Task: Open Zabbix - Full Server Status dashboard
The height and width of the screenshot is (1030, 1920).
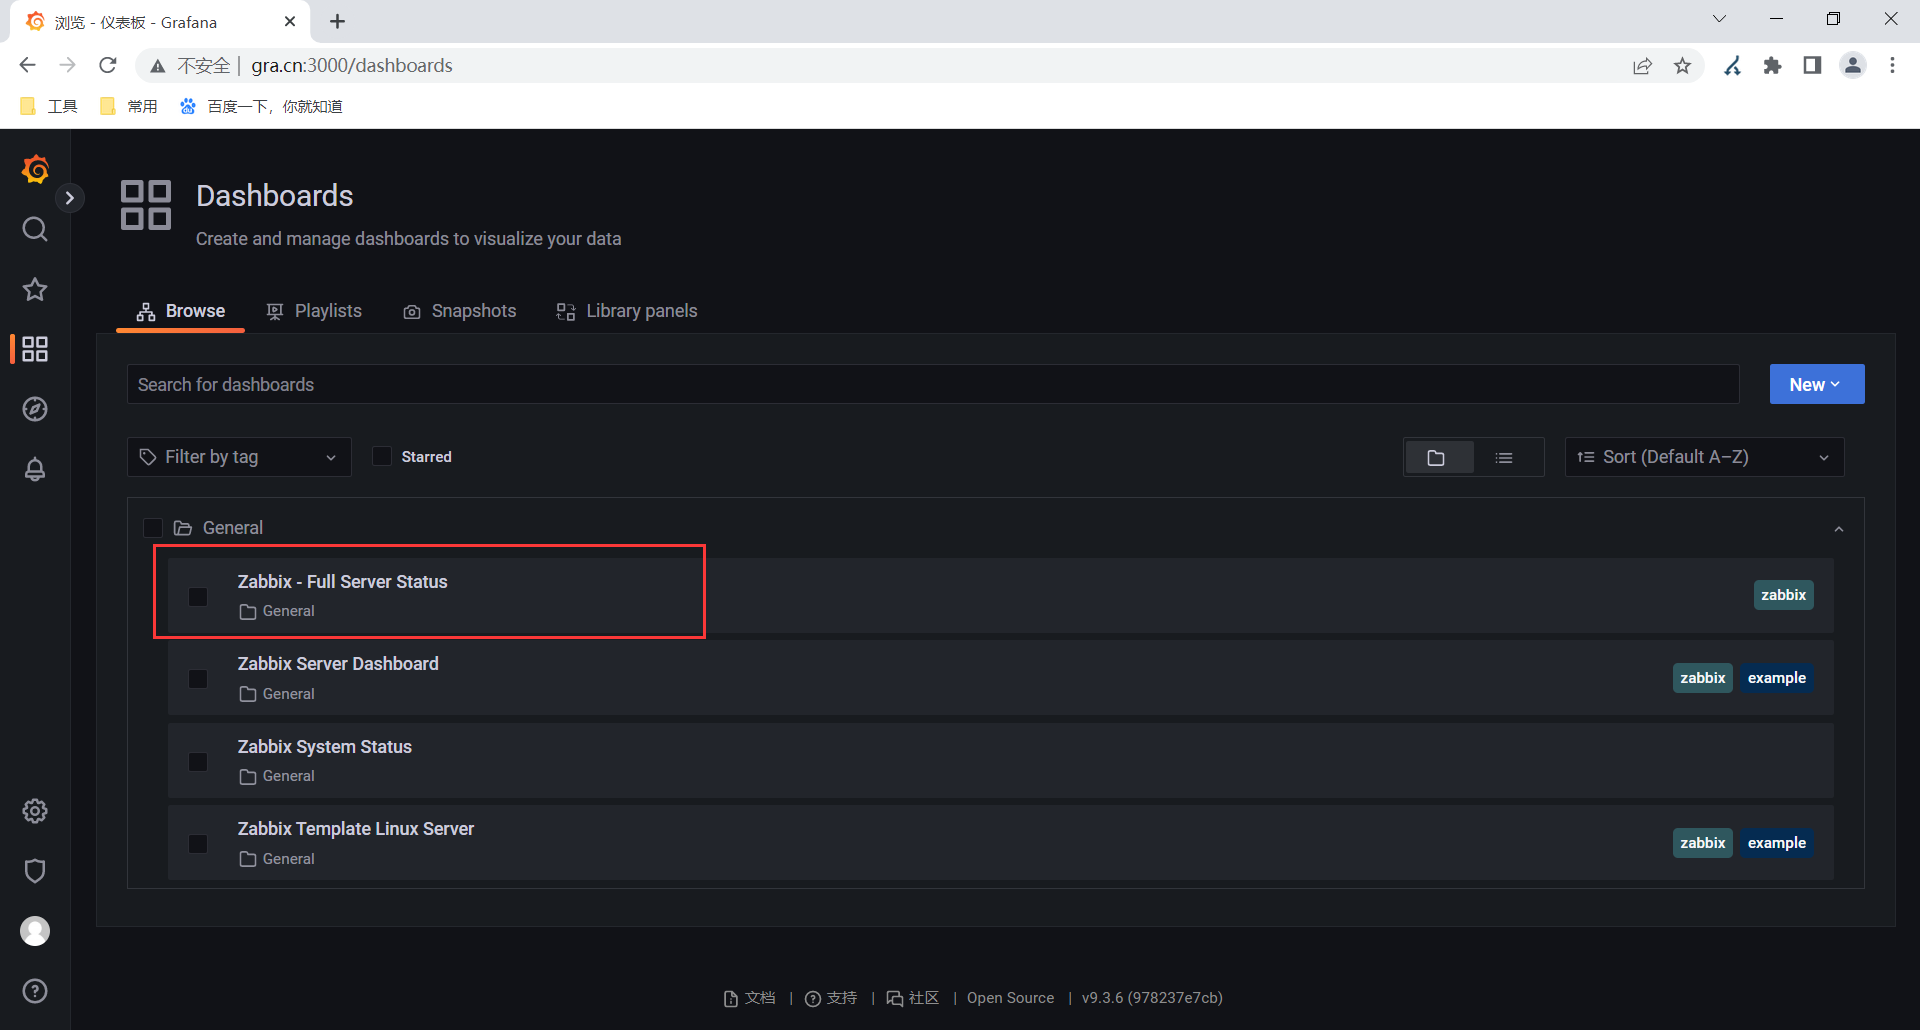Action: tap(343, 582)
